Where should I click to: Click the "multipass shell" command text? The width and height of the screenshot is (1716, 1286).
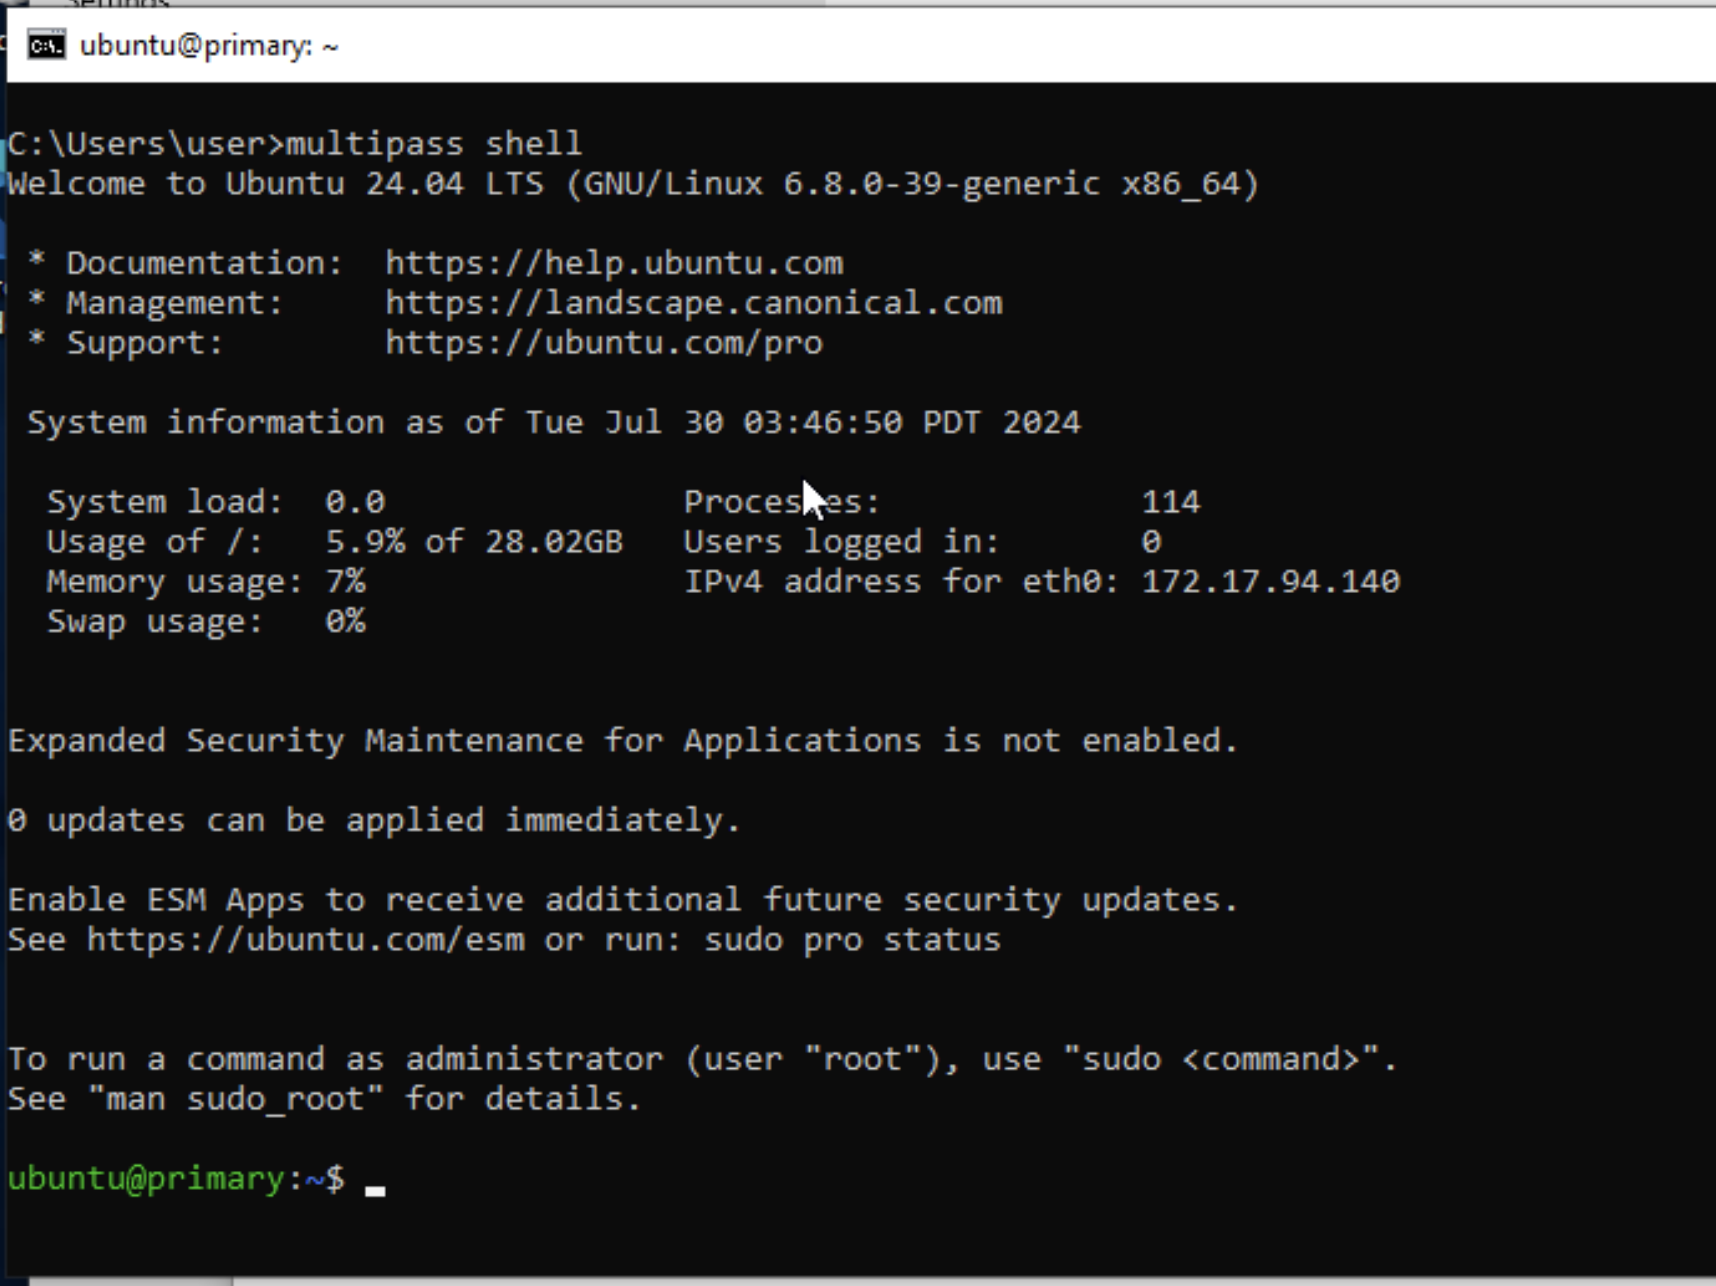coord(433,144)
